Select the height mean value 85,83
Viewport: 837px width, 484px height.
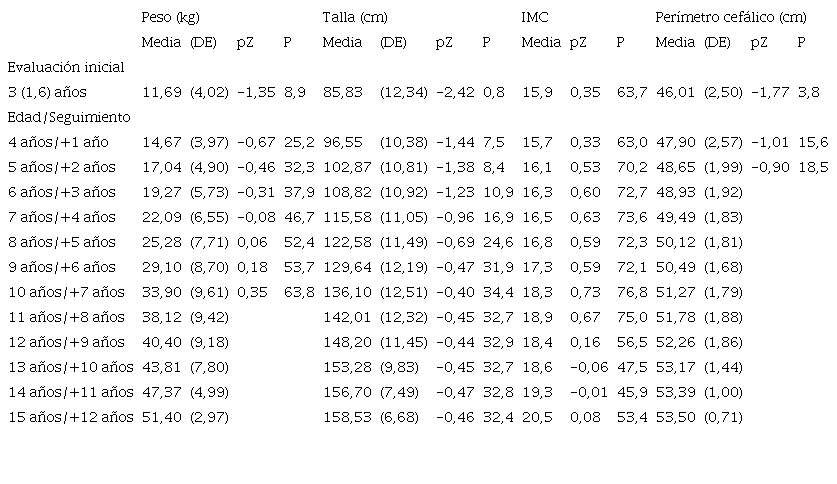pos(342,92)
